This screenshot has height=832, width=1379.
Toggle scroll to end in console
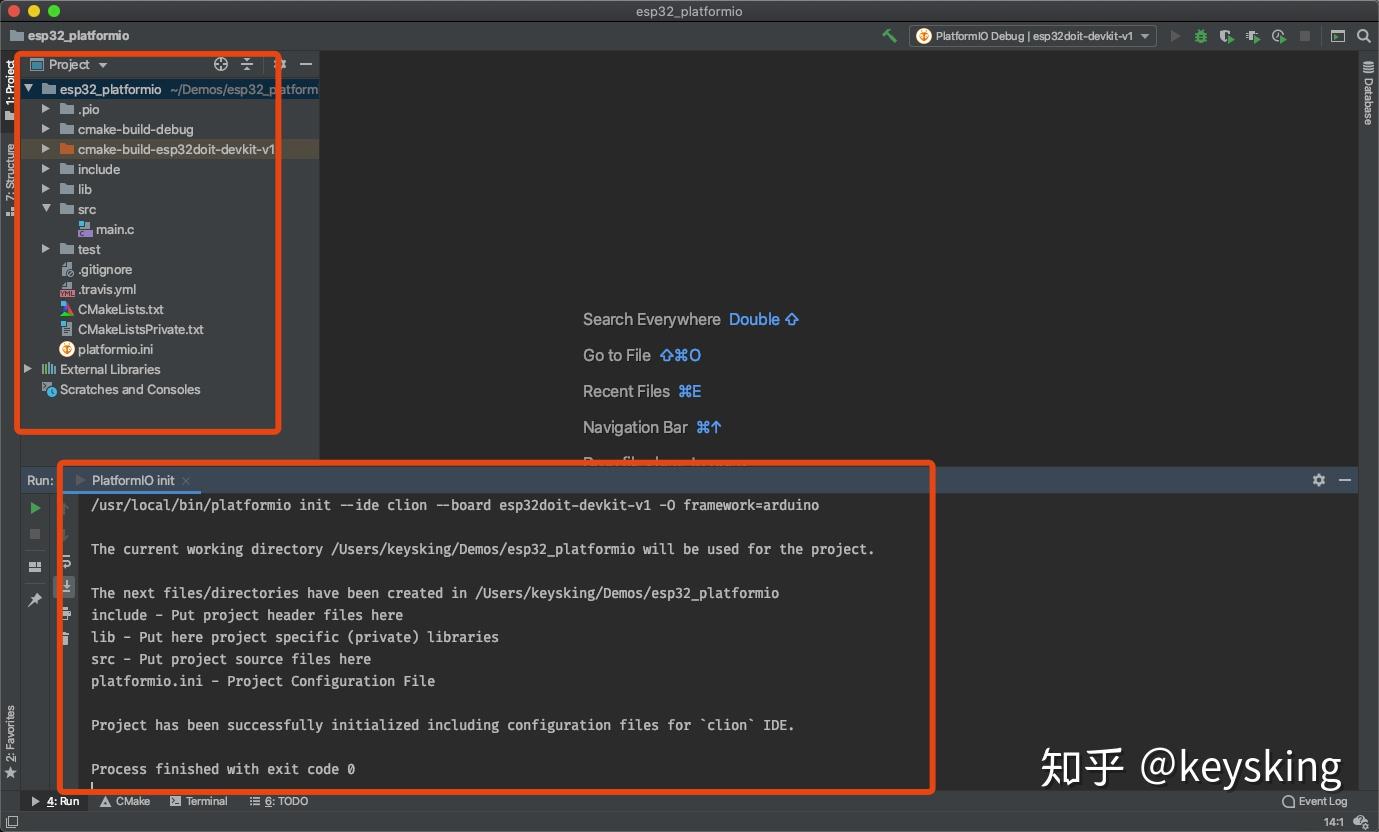(x=66, y=586)
